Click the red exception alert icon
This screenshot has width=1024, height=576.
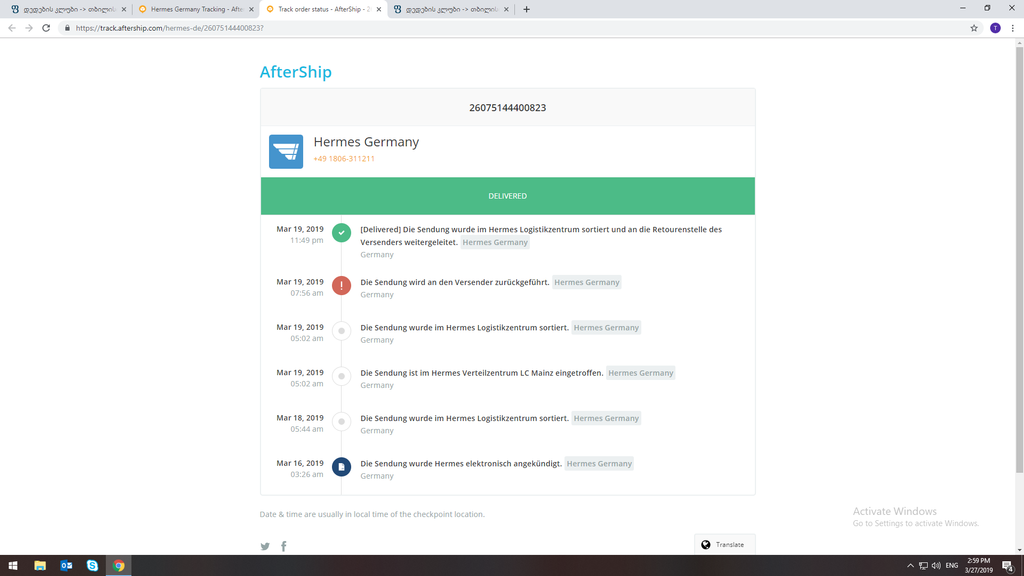pyautogui.click(x=342, y=285)
